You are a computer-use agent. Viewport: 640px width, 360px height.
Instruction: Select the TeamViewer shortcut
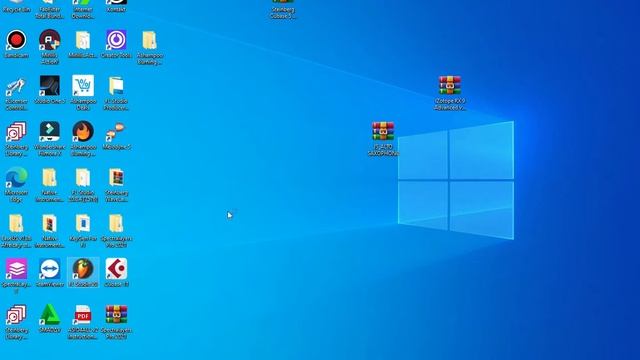(x=50, y=269)
